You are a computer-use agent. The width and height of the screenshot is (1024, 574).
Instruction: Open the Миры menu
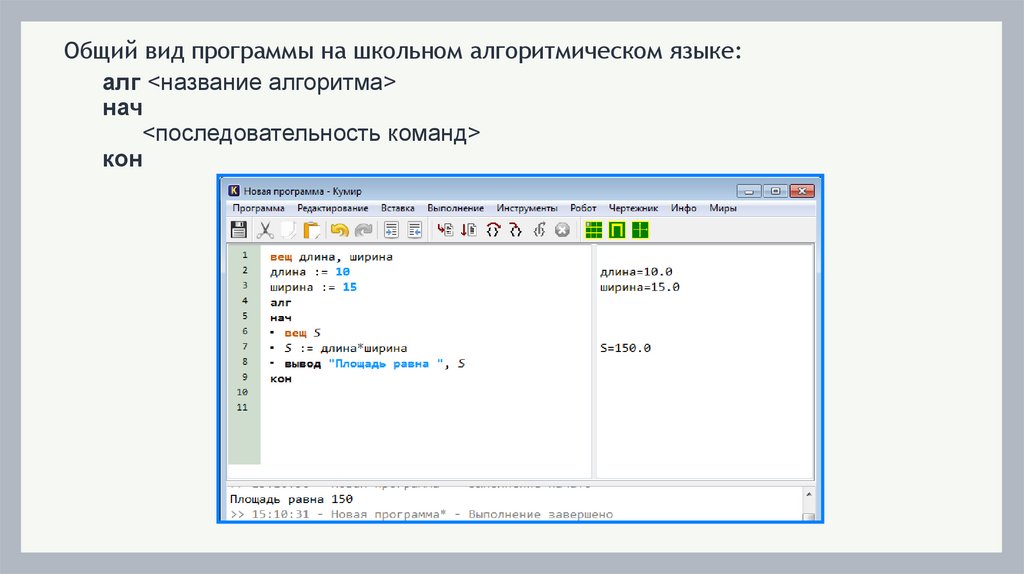tap(723, 208)
